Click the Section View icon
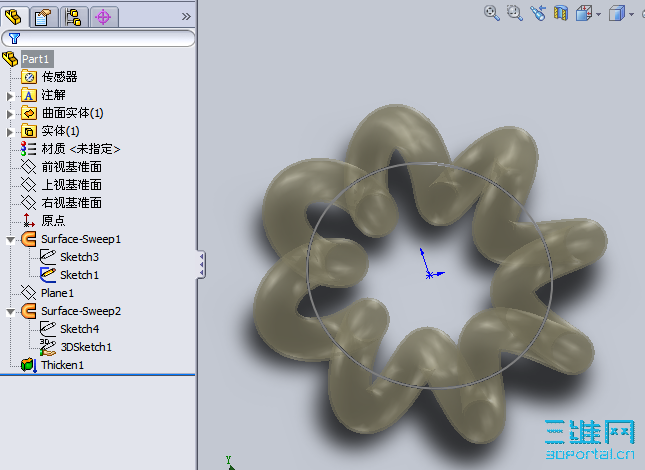 [561, 13]
